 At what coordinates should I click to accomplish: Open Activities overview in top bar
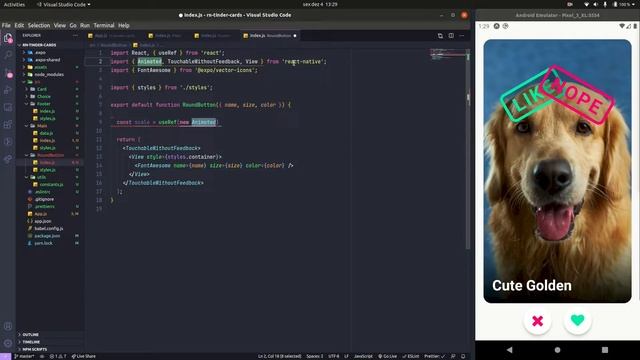(14, 4)
